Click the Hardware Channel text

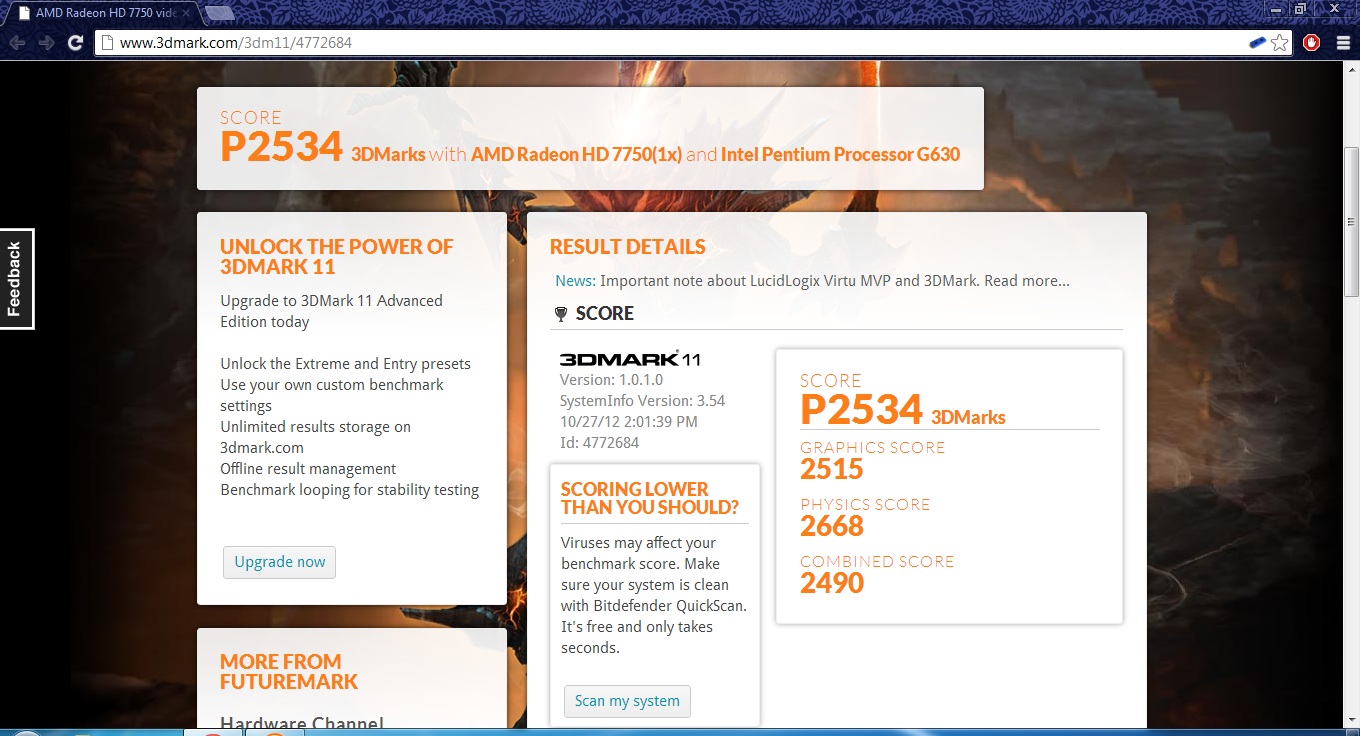[x=302, y=725]
